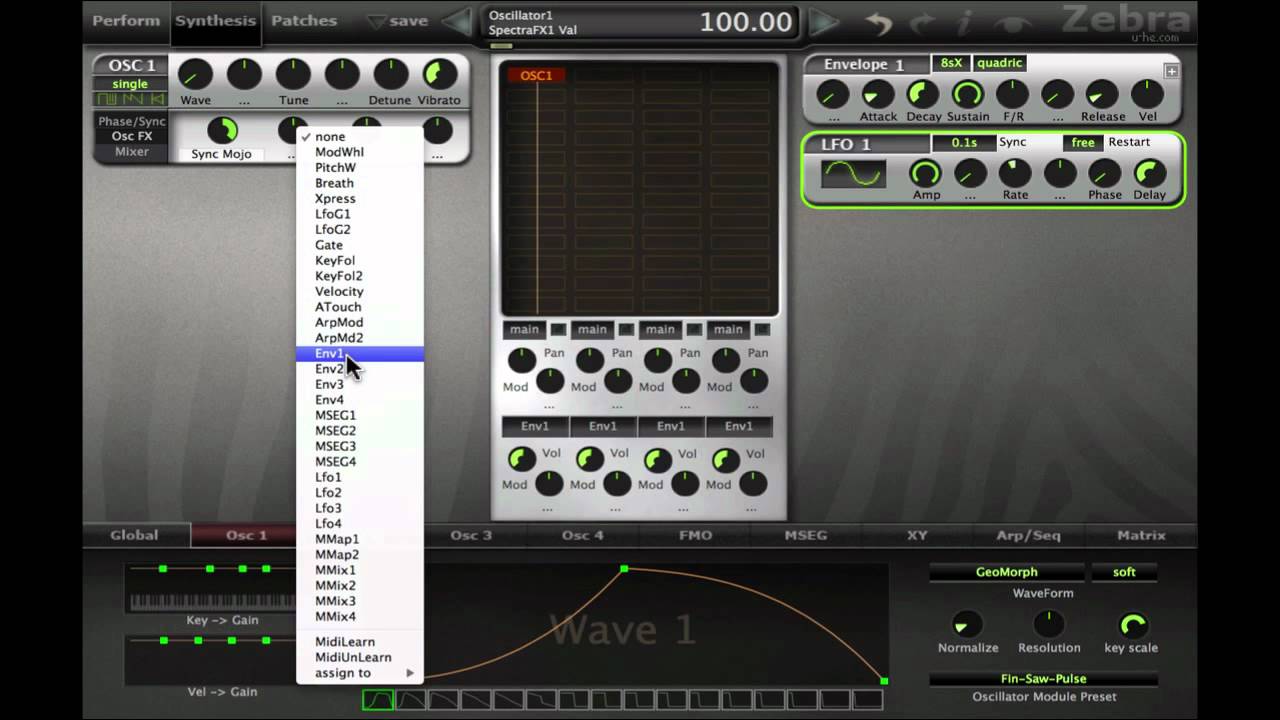This screenshot has width=1280, height=720.
Task: Expand the 'assign to' submenu
Action: point(360,673)
